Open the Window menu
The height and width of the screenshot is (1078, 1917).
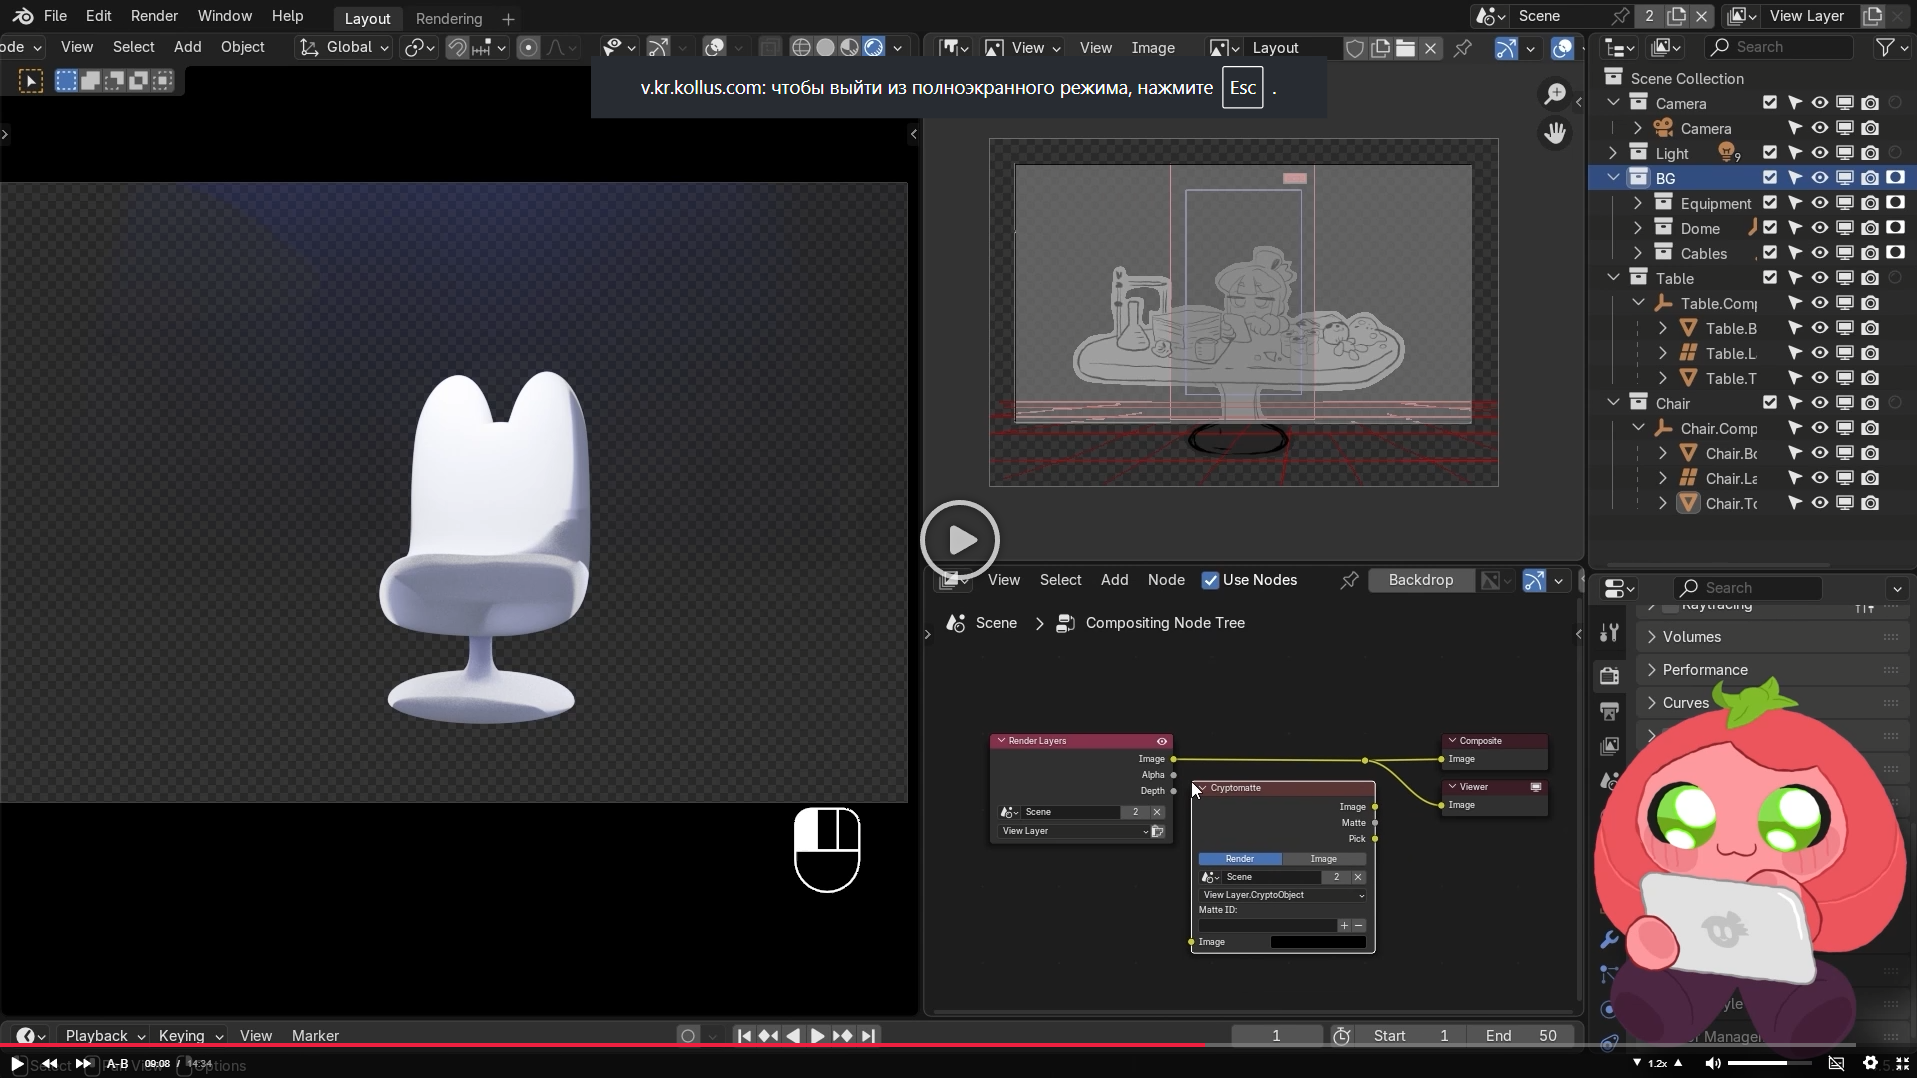coord(224,16)
